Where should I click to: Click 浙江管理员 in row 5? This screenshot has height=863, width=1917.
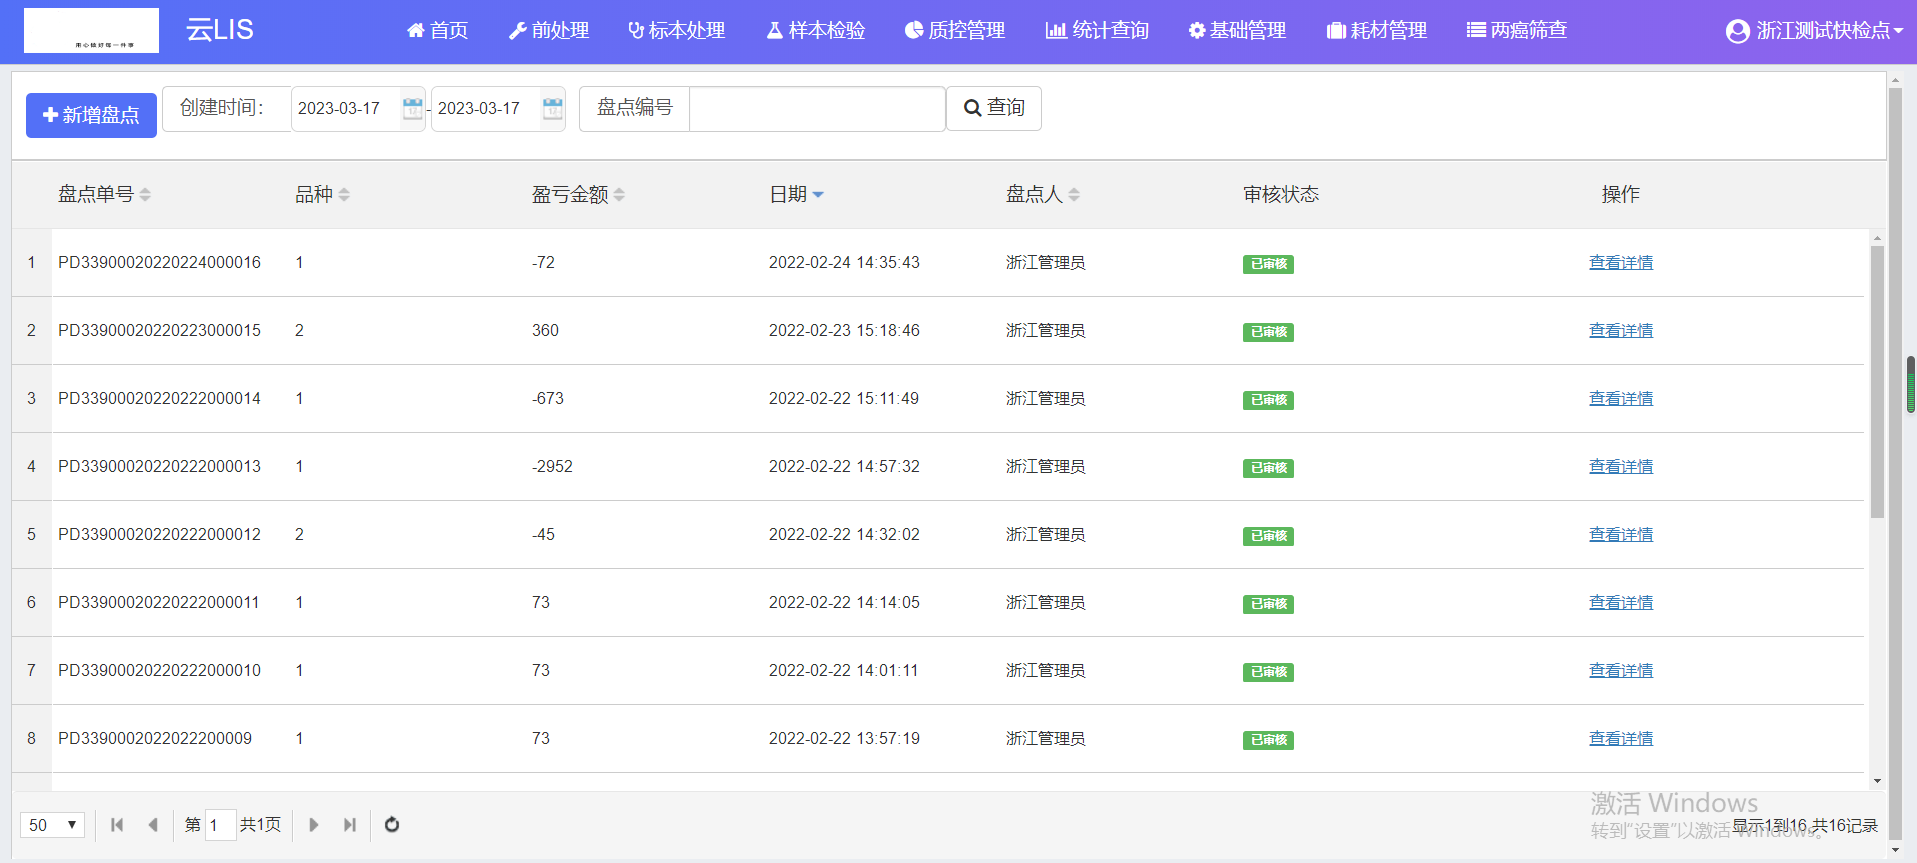click(1045, 535)
